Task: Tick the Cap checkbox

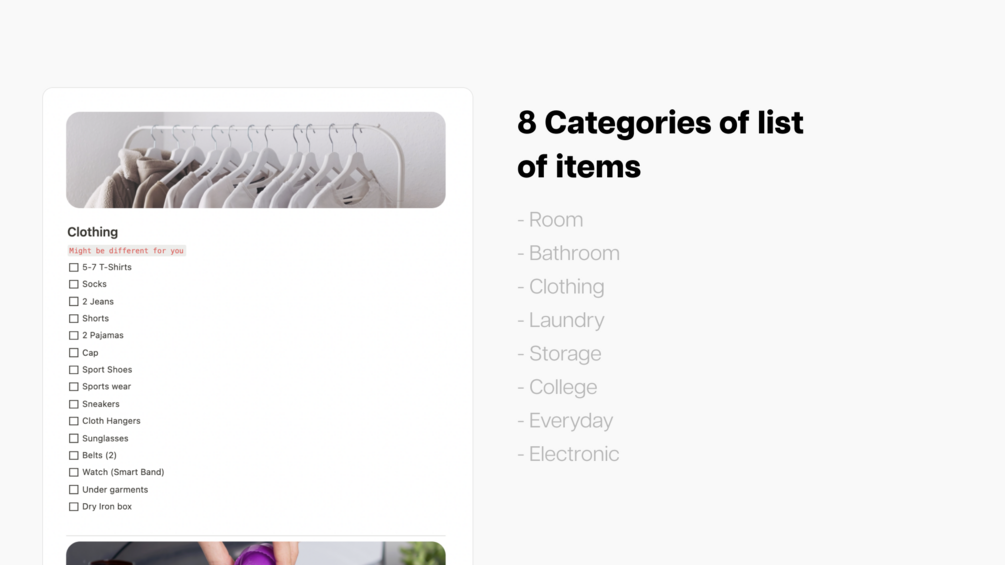Action: [x=74, y=352]
